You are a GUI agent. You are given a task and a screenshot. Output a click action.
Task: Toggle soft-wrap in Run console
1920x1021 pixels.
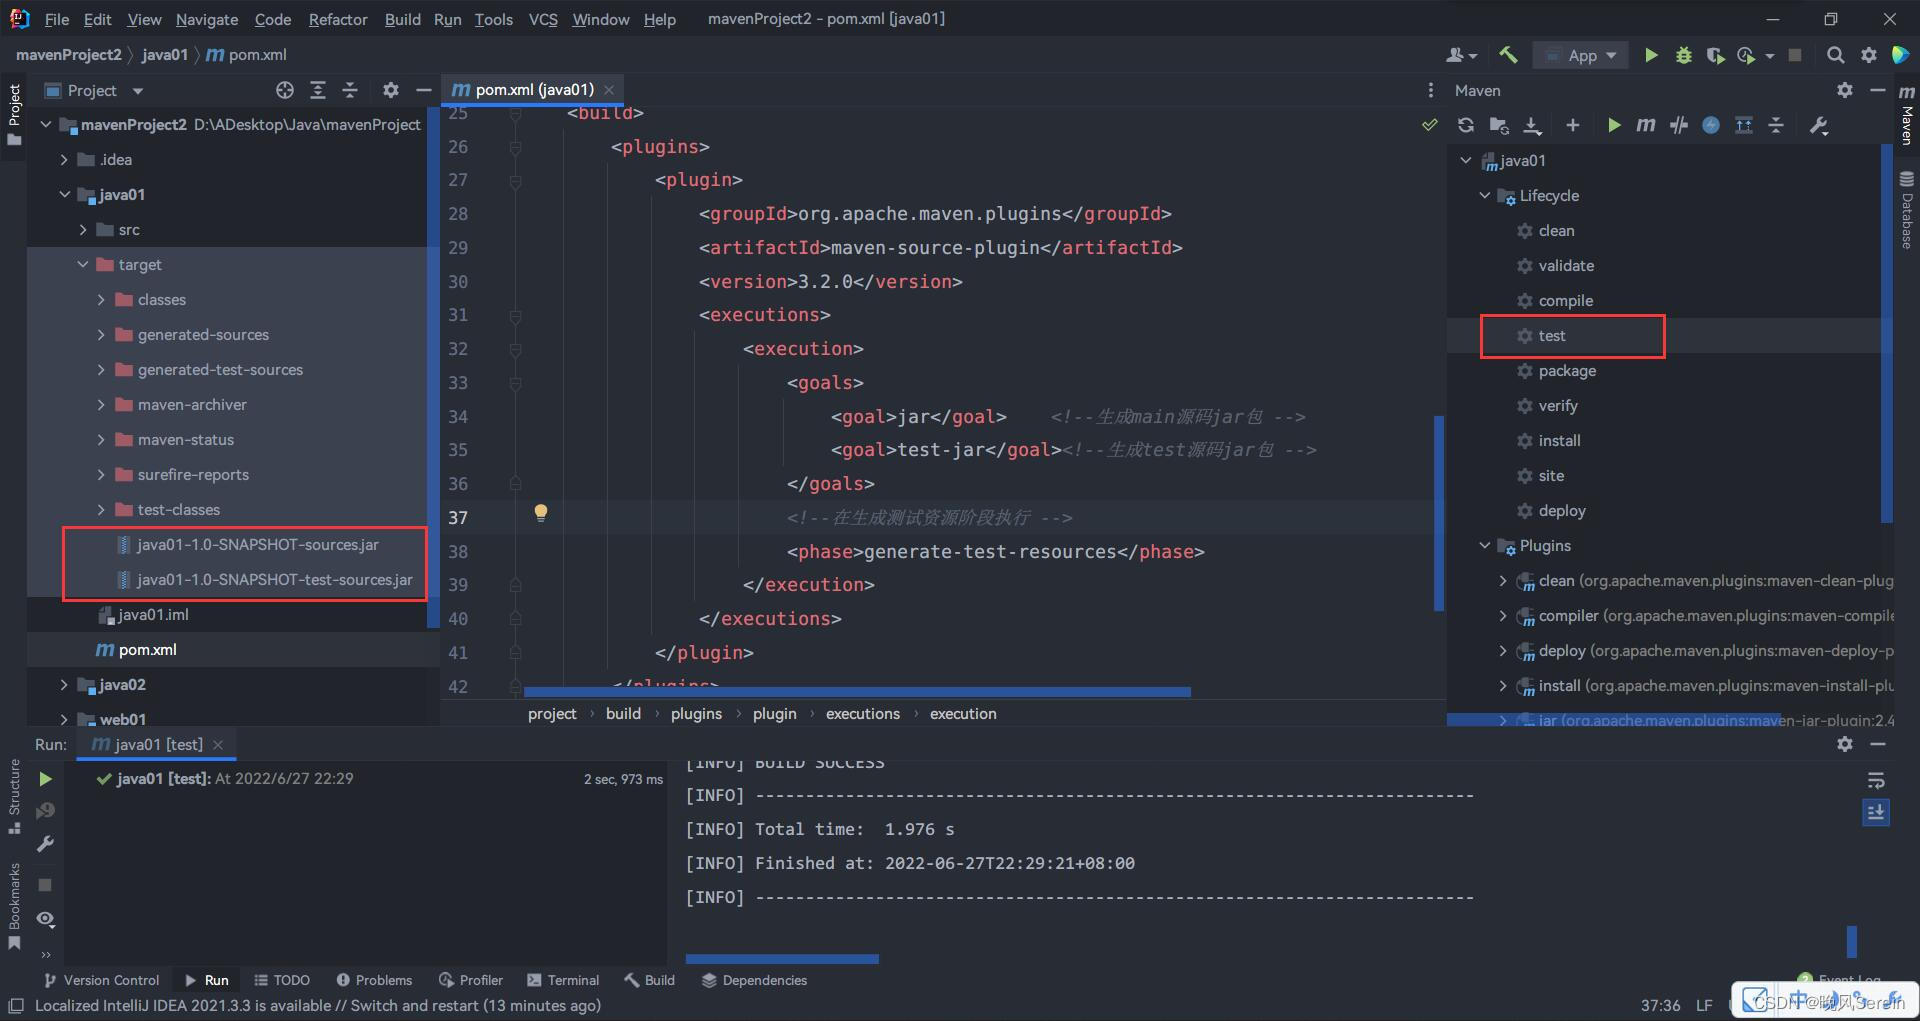[x=1875, y=780]
